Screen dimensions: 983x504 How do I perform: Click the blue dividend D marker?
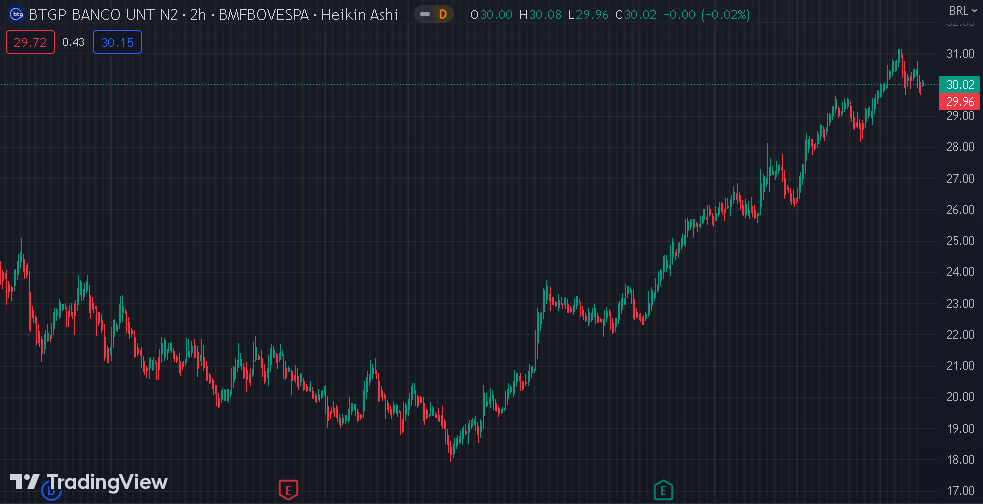point(51,489)
